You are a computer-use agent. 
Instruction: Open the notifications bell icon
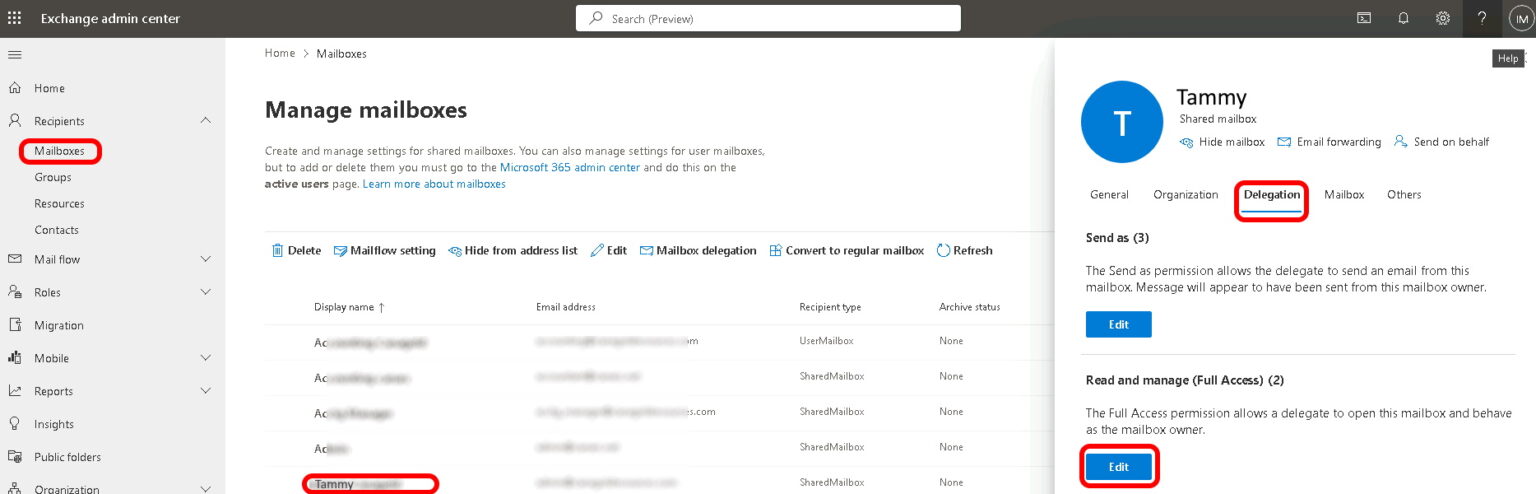pyautogui.click(x=1403, y=18)
